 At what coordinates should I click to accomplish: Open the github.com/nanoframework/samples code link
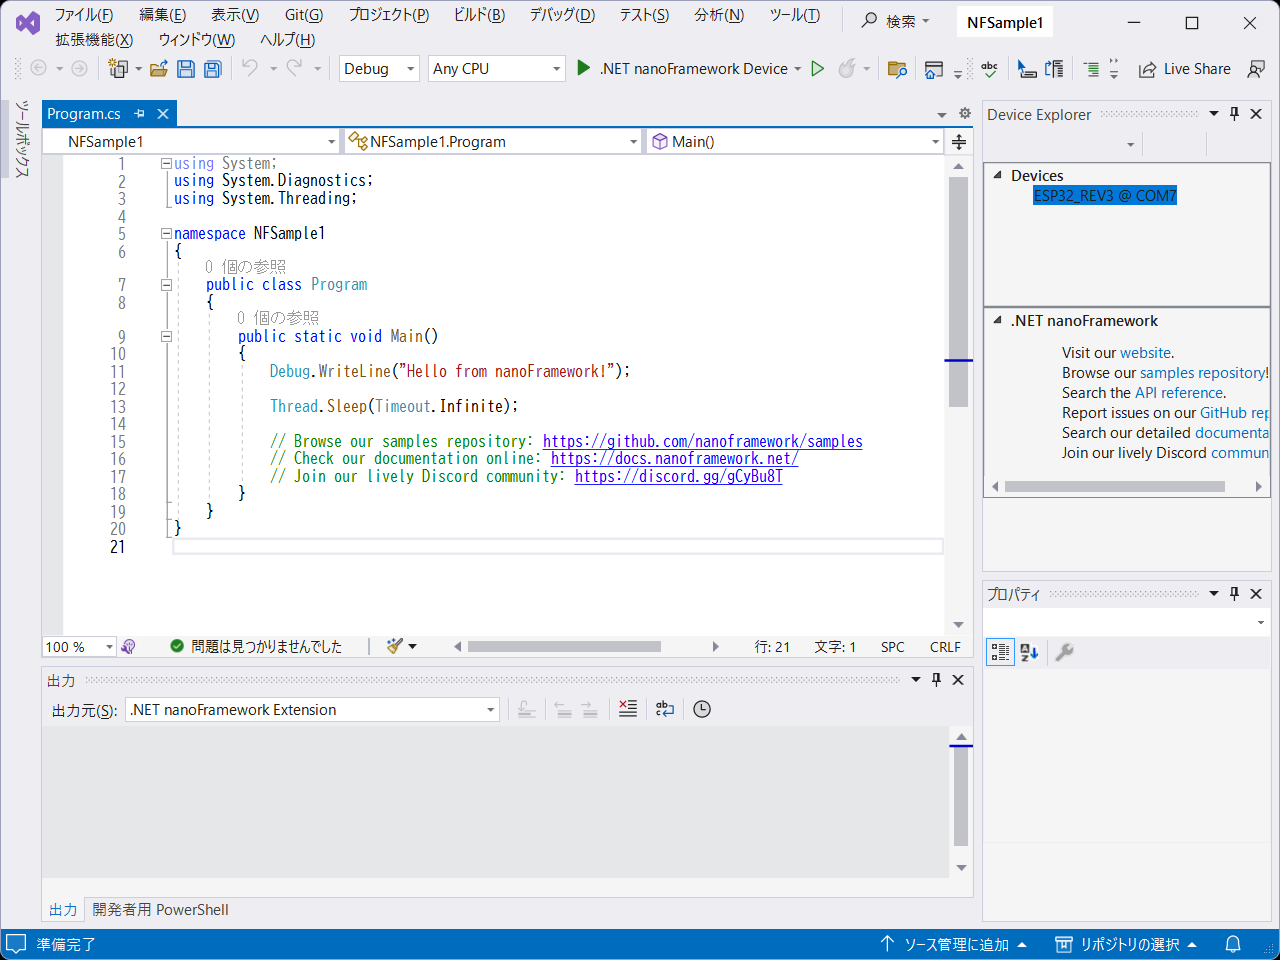tap(703, 441)
